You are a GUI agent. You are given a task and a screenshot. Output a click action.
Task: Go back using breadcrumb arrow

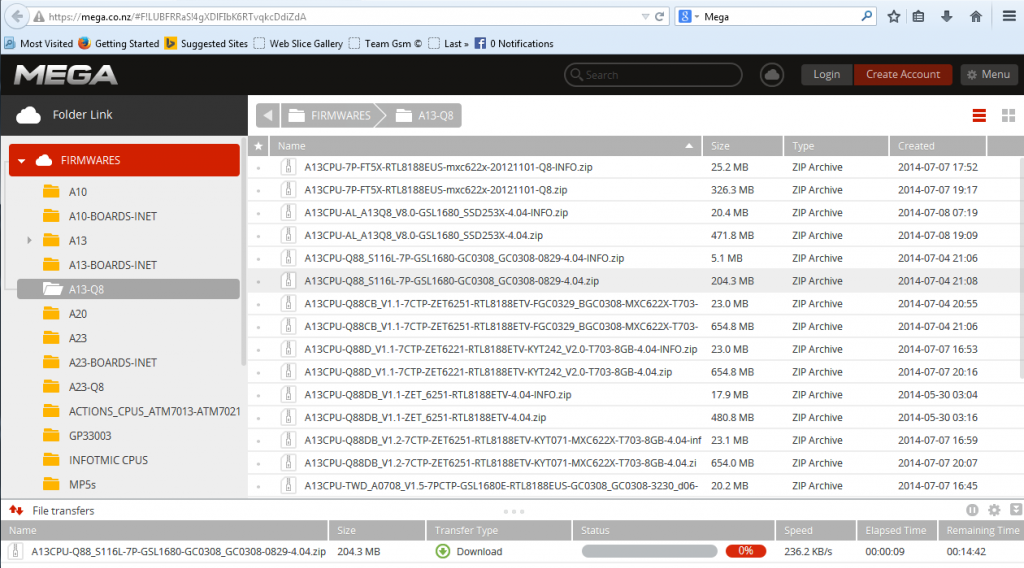268,115
